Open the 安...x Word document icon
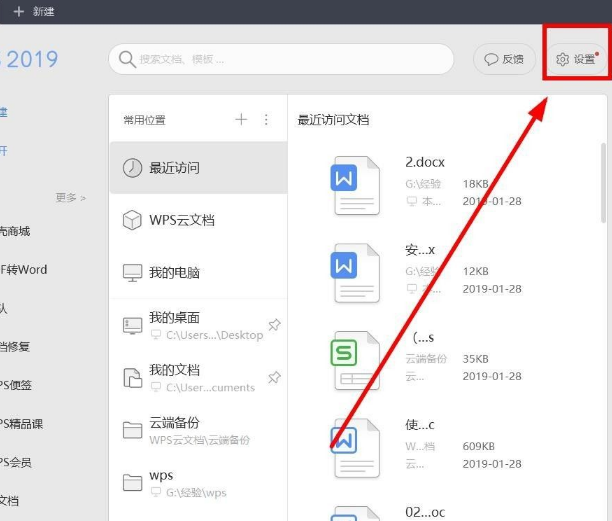Image resolution: width=612 pixels, height=521 pixels. point(355,273)
